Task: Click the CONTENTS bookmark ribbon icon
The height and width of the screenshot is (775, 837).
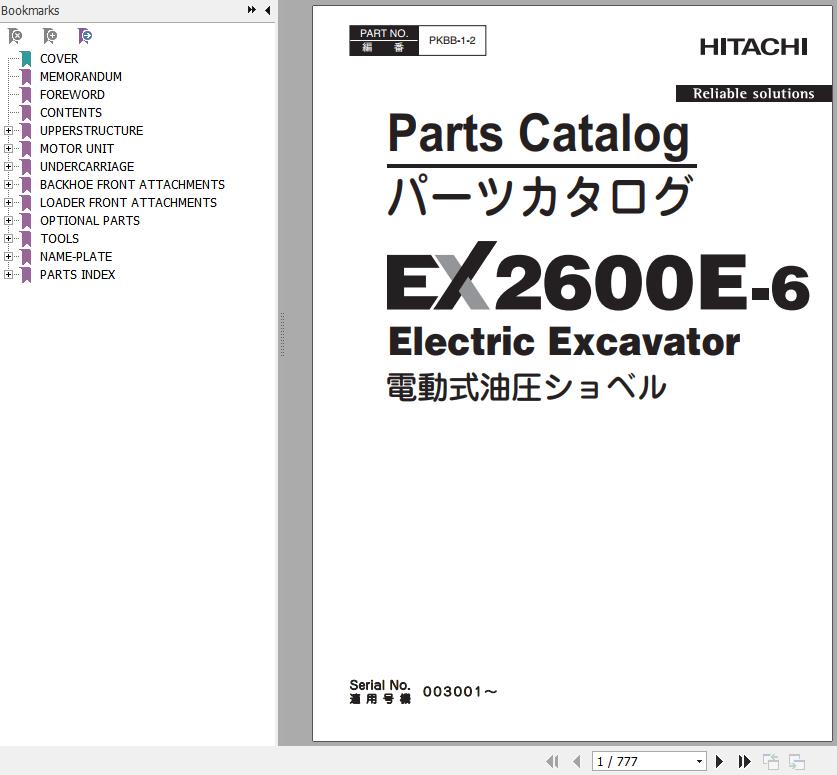Action: 26,113
